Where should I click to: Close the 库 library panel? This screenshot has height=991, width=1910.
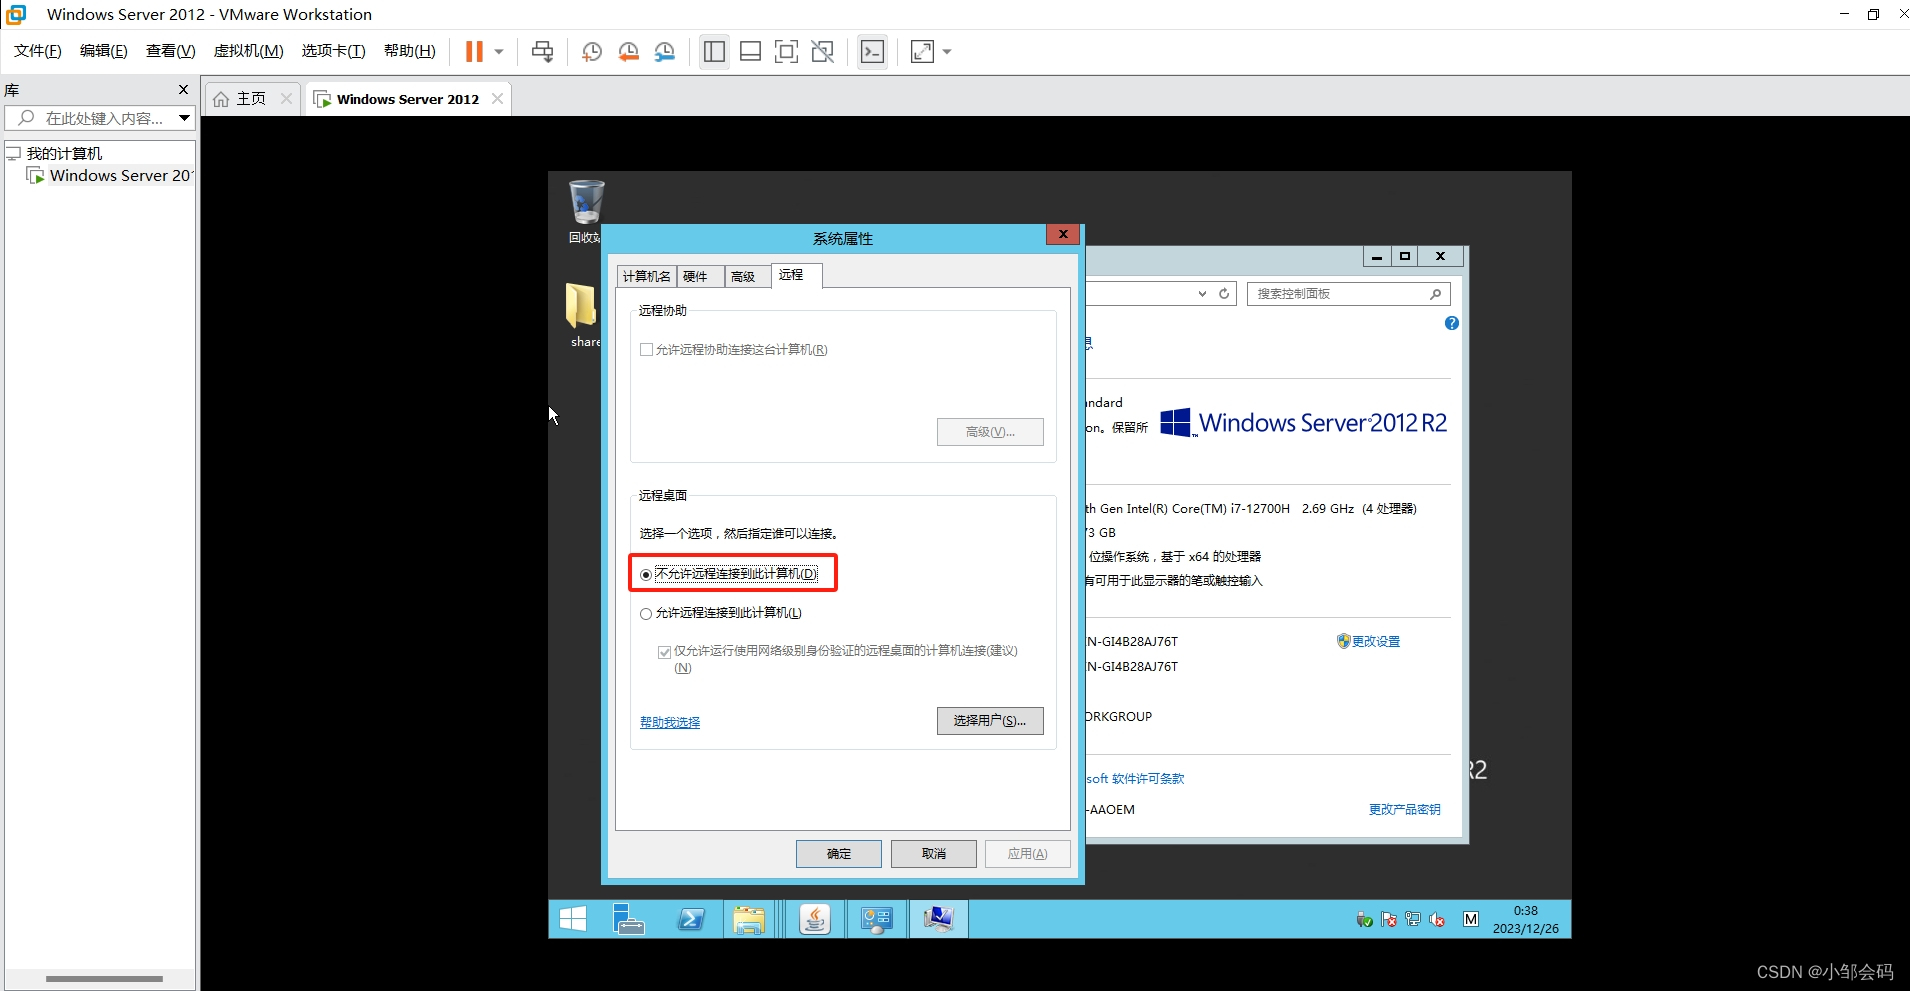(183, 89)
